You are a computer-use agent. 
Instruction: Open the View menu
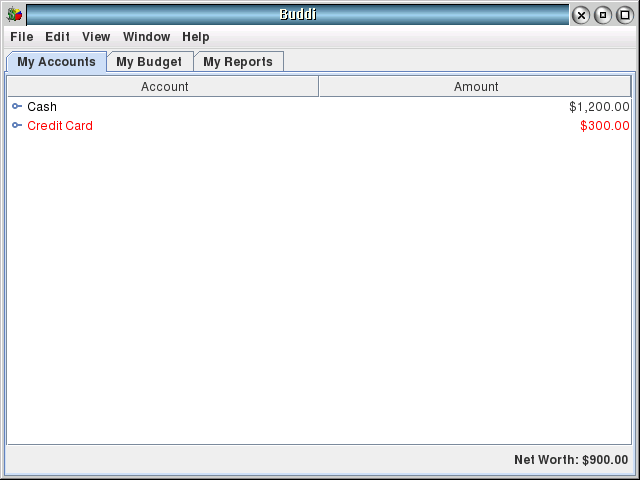[x=96, y=37]
